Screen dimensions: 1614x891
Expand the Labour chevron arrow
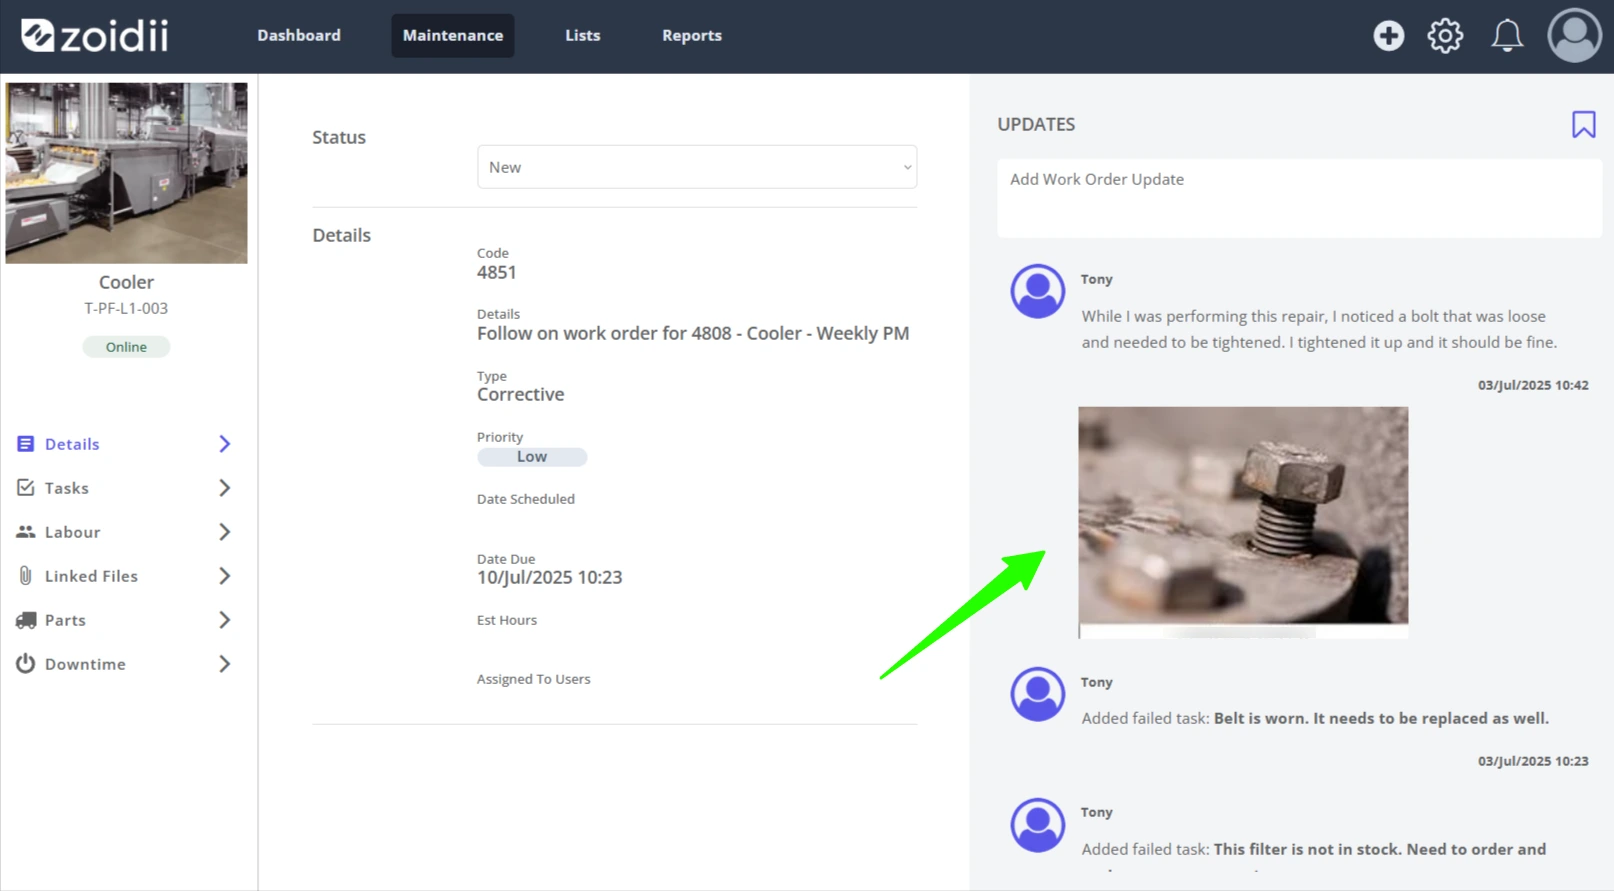[x=225, y=532]
